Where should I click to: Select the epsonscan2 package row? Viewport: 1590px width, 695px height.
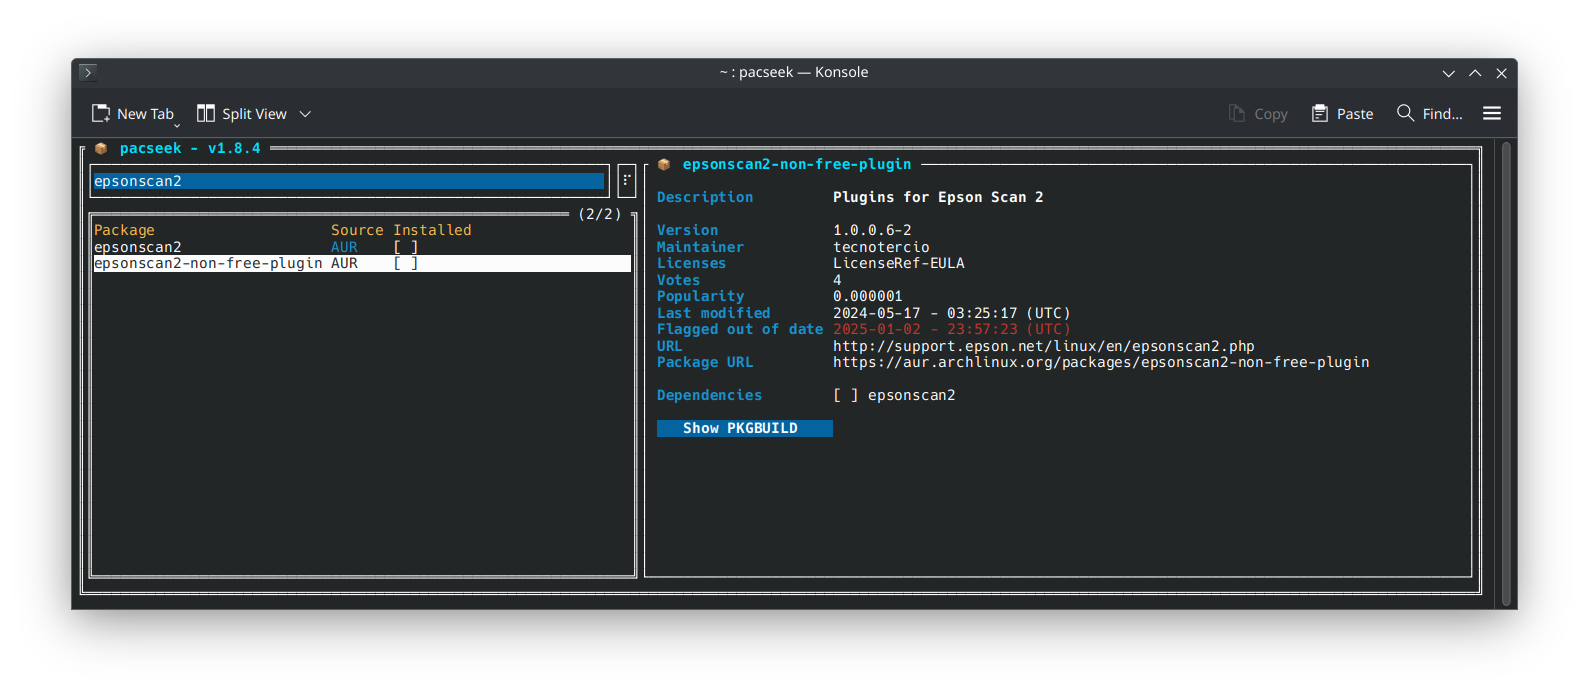(362, 247)
